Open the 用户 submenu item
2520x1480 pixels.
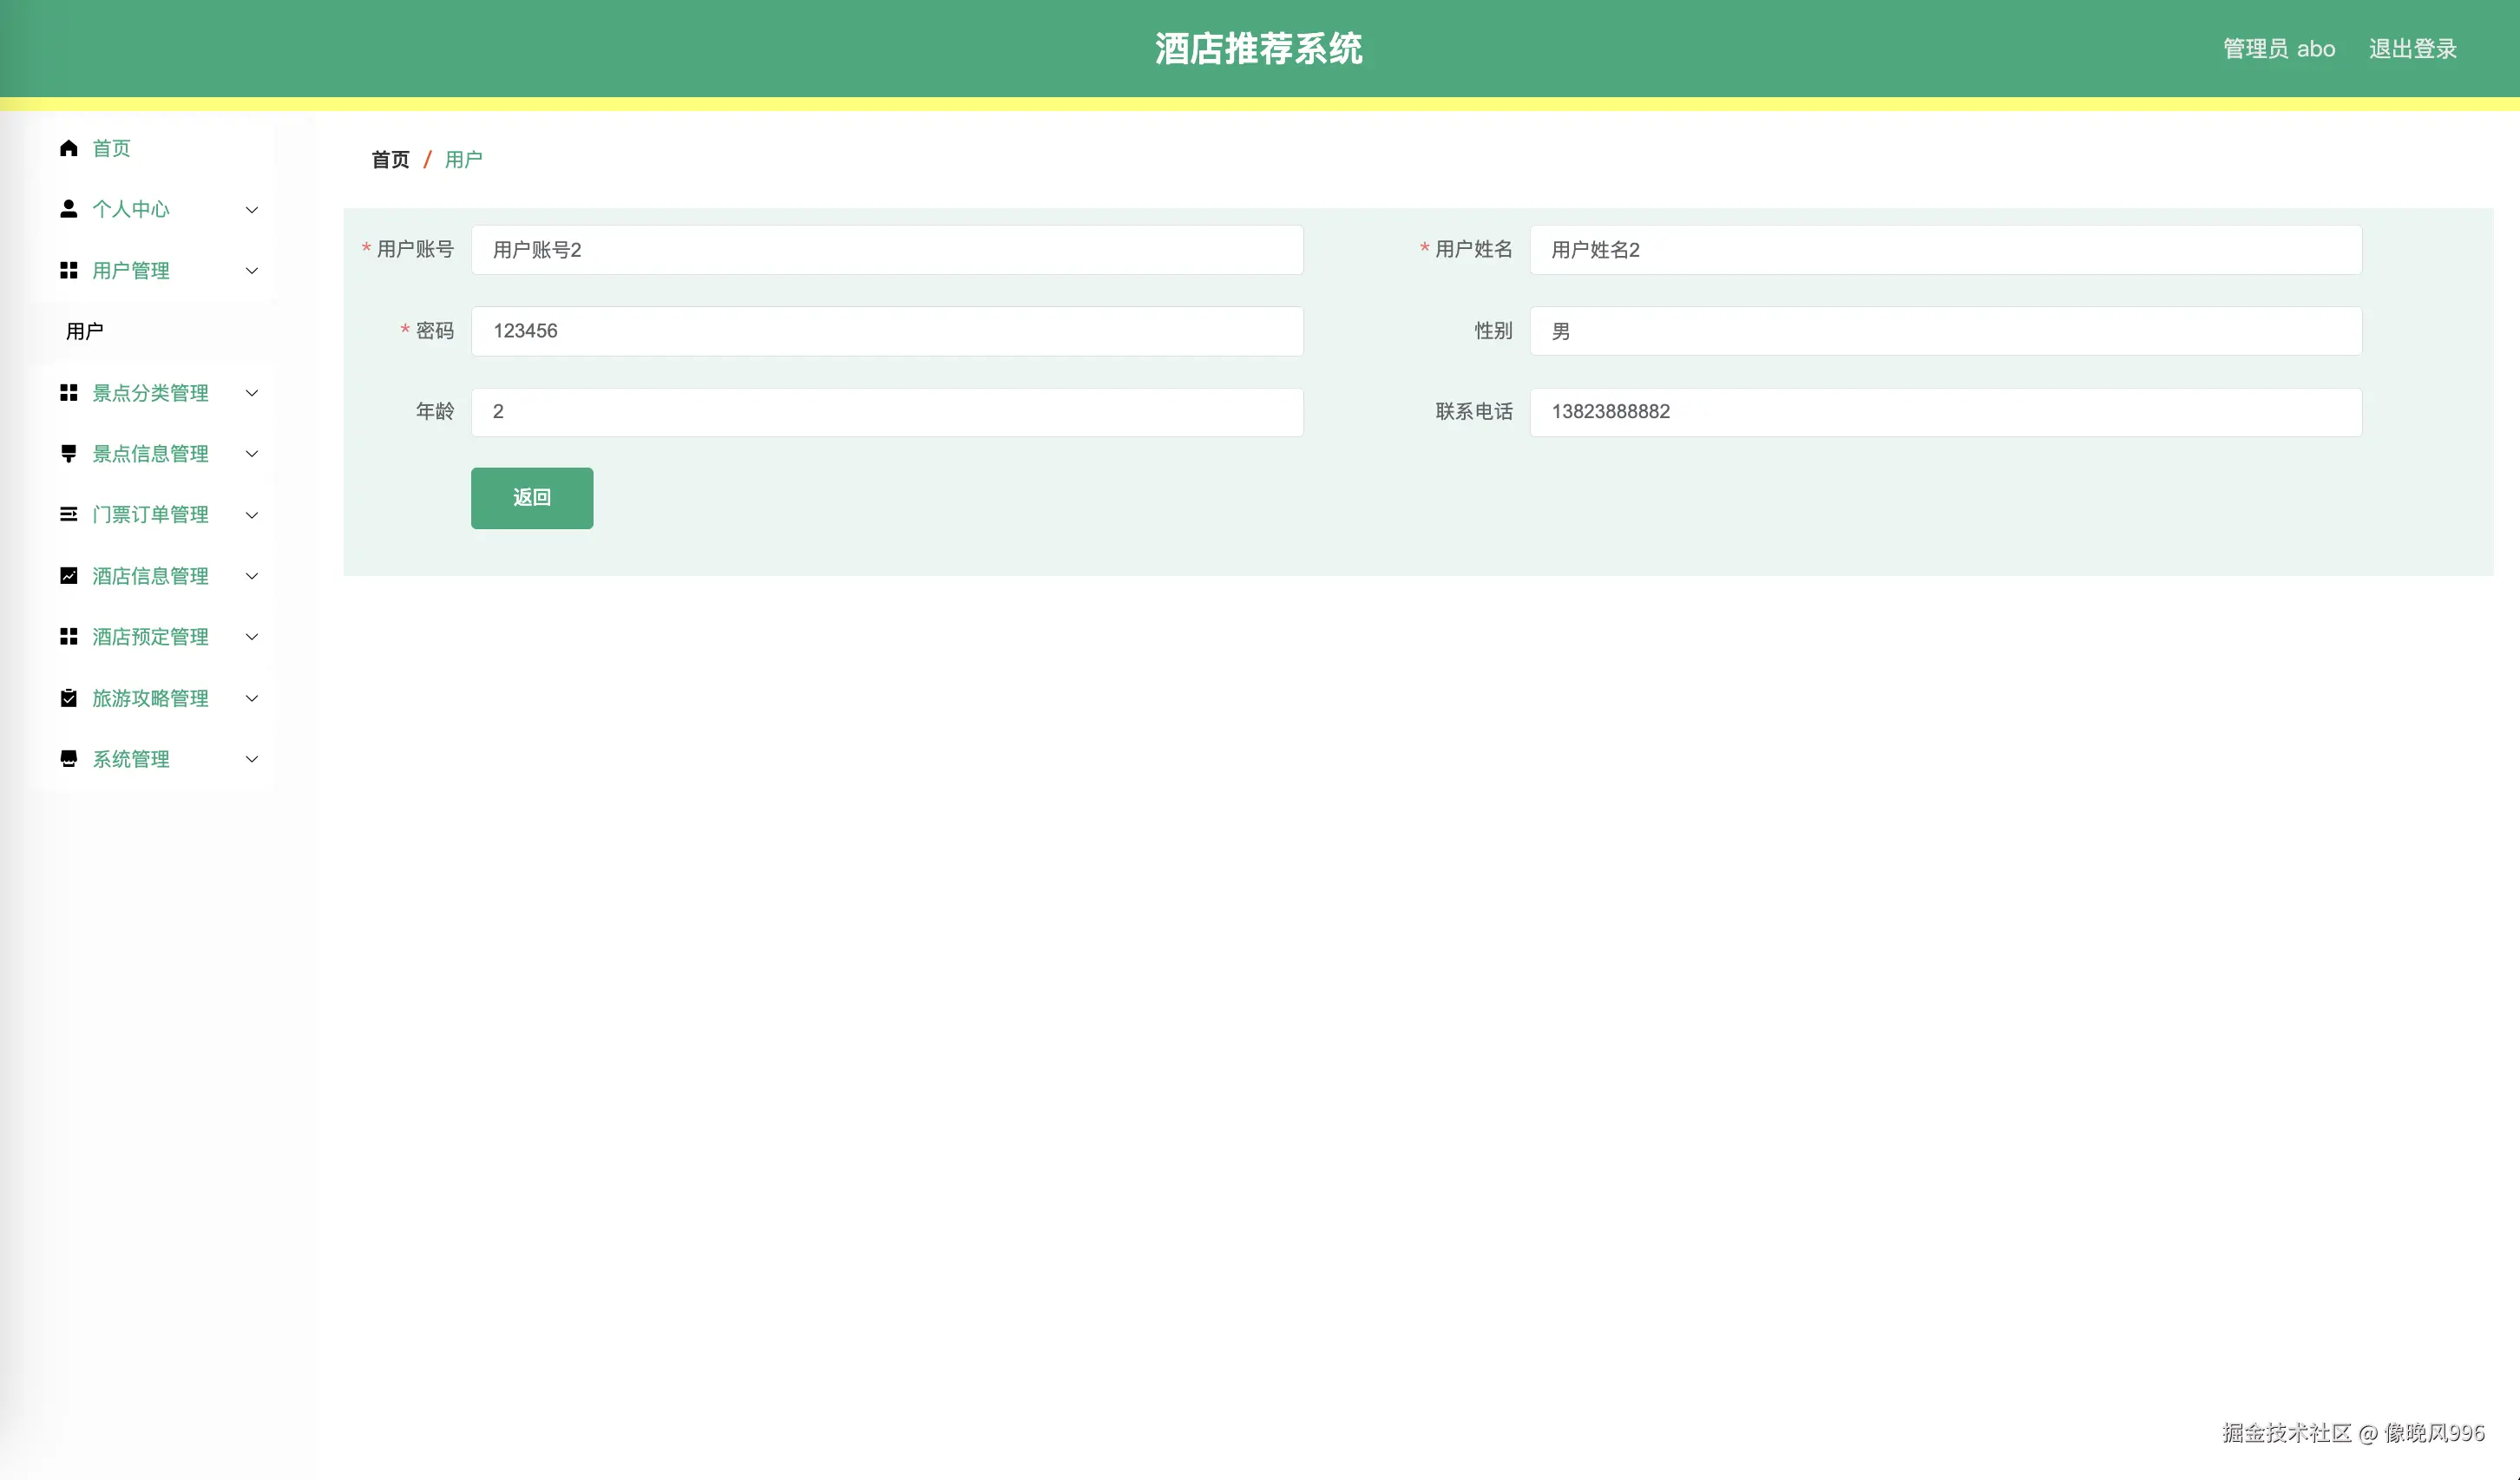pyautogui.click(x=84, y=331)
